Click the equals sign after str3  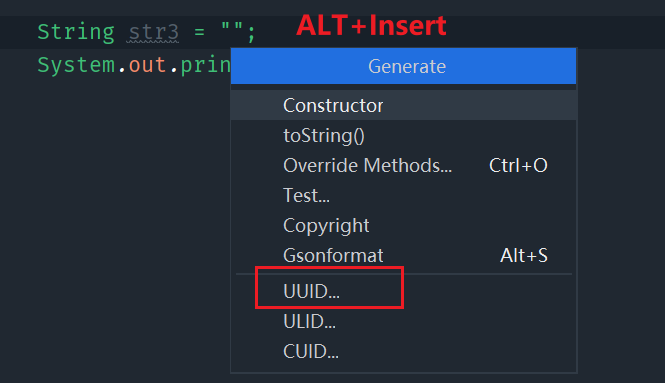(199, 32)
